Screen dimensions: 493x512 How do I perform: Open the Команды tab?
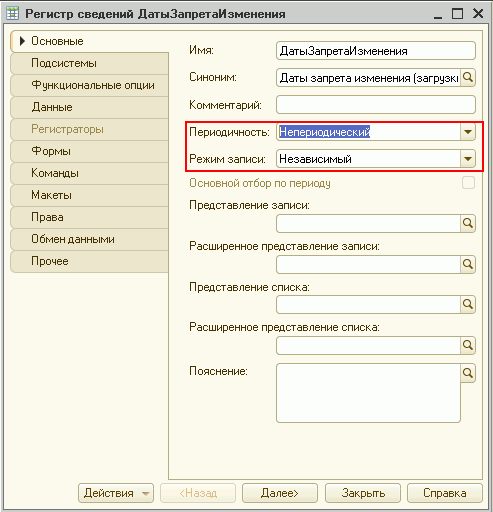tap(89, 173)
